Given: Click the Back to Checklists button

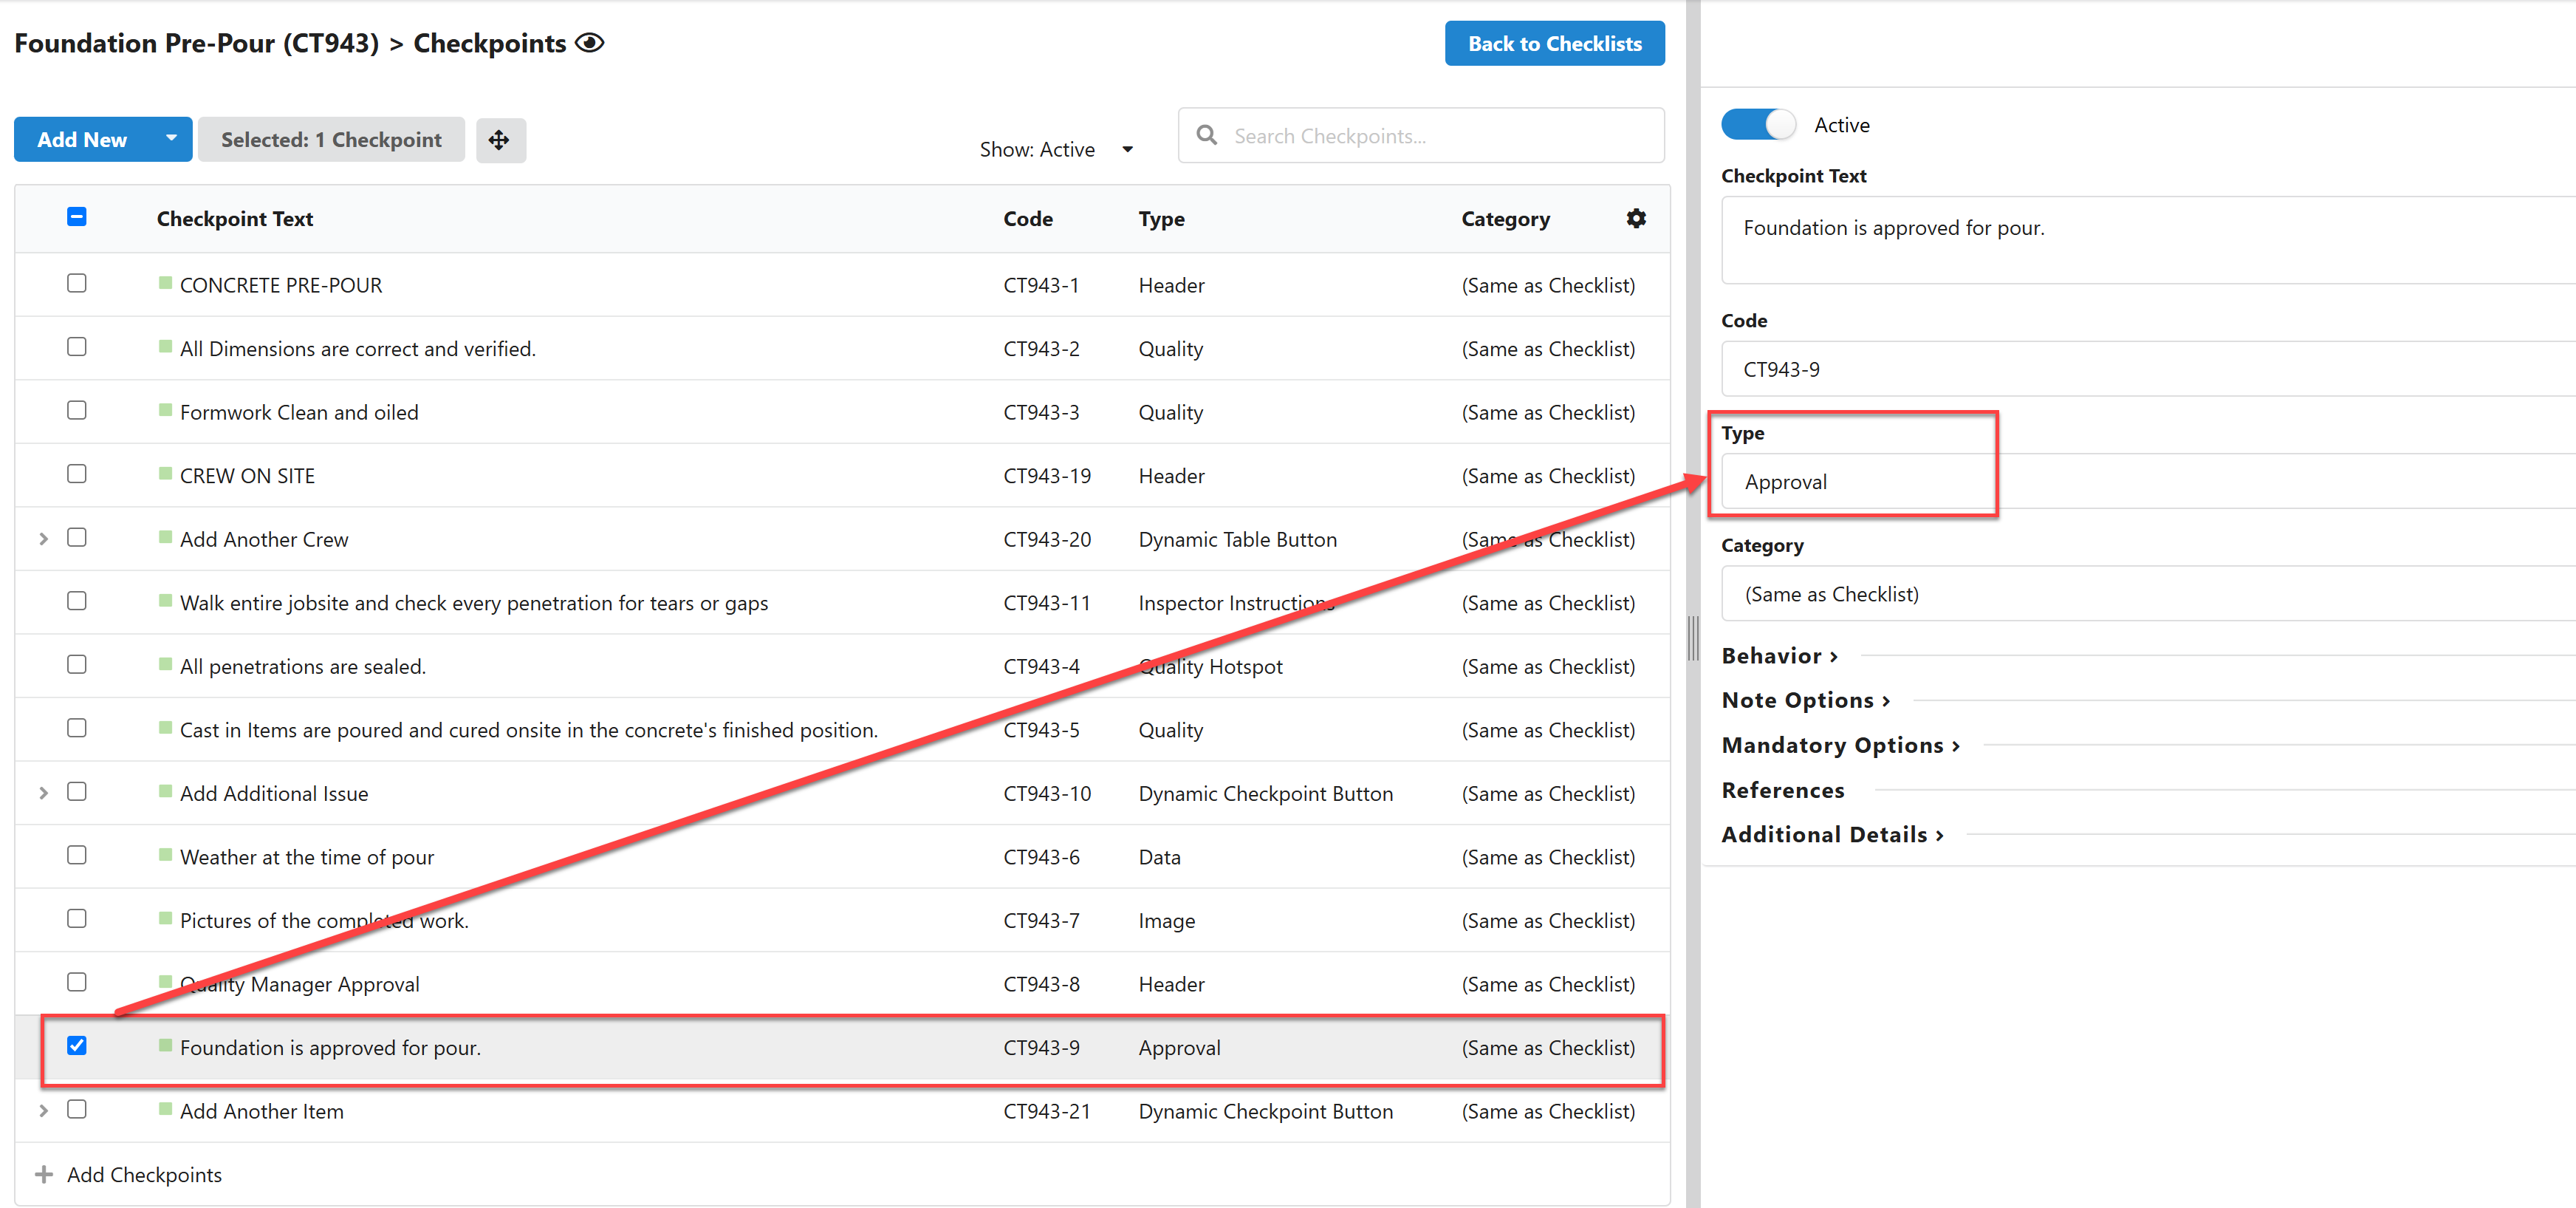Looking at the screenshot, I should coord(1554,44).
